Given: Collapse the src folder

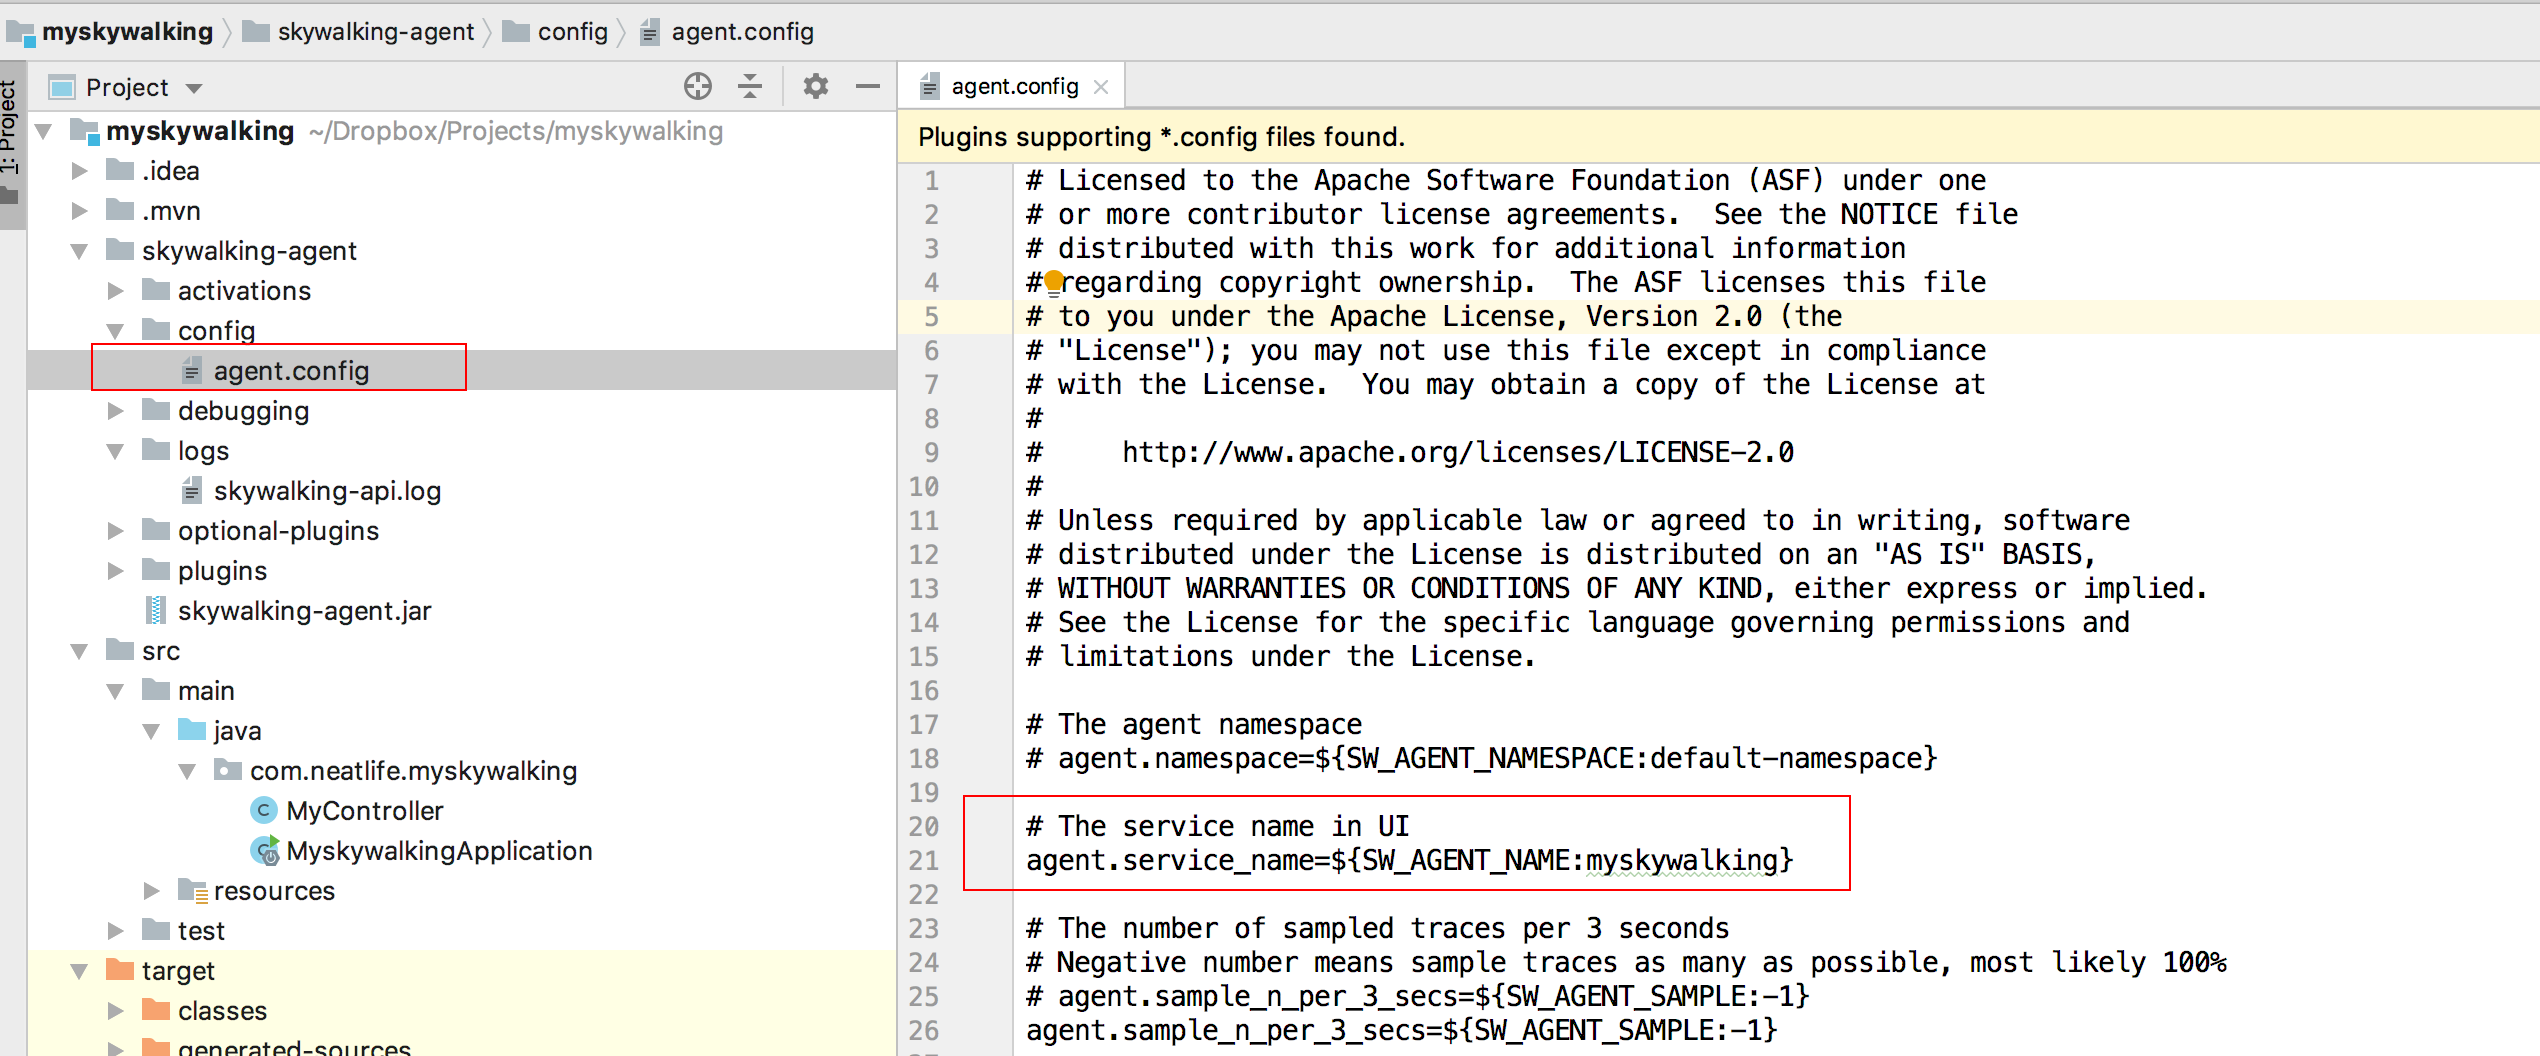Looking at the screenshot, I should click(80, 651).
